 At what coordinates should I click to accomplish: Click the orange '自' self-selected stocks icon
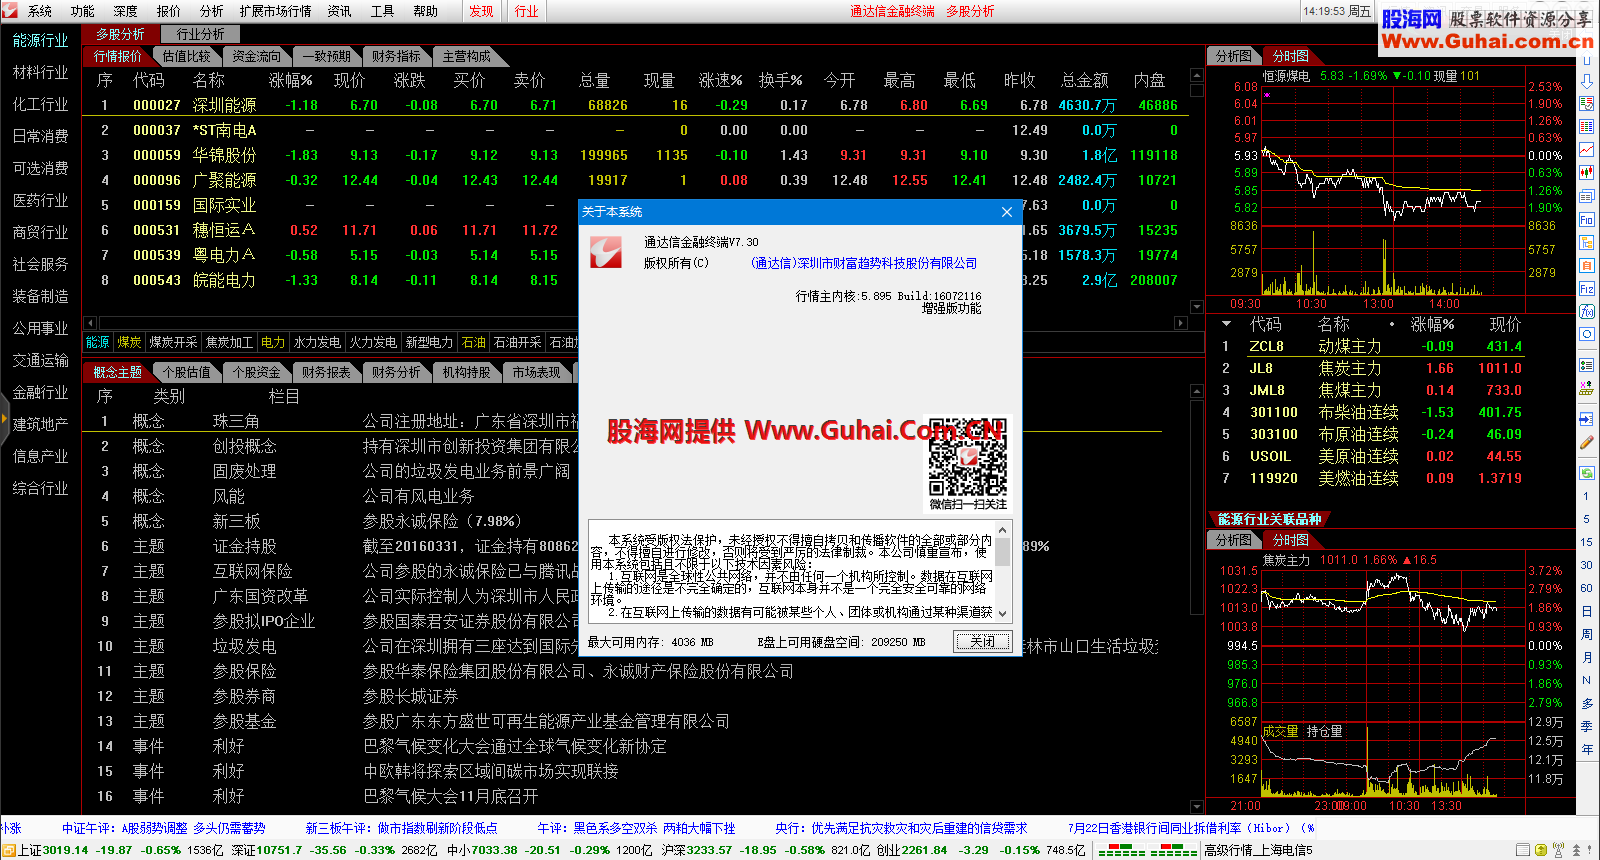click(x=1587, y=265)
